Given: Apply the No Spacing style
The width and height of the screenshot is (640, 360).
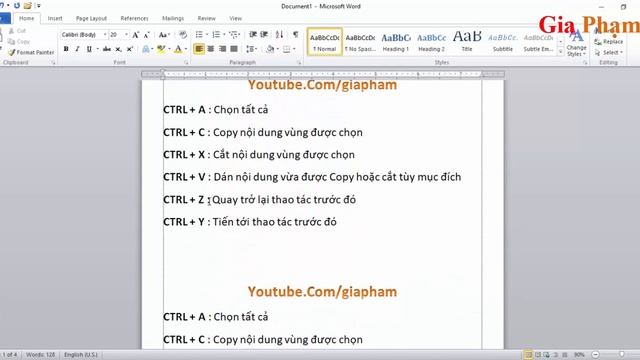Looking at the screenshot, I should (360, 42).
